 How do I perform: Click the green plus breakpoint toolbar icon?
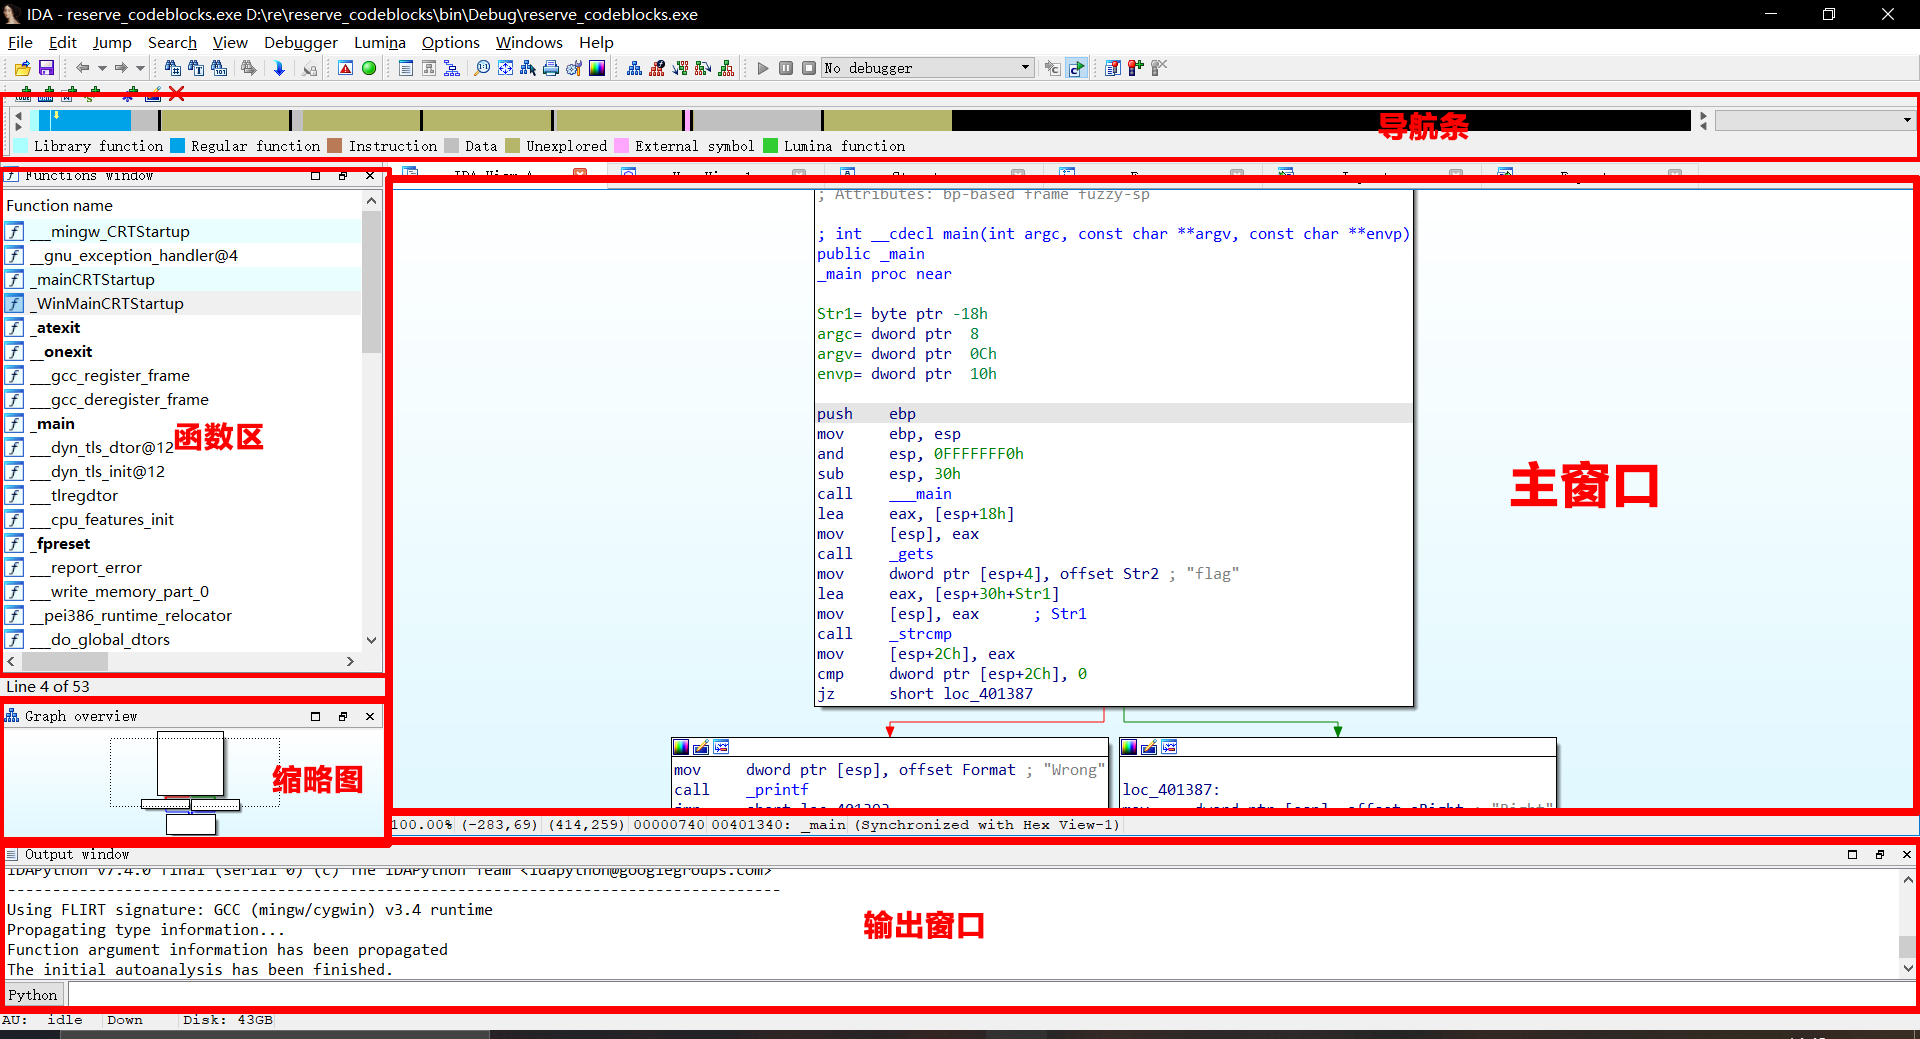point(1136,68)
